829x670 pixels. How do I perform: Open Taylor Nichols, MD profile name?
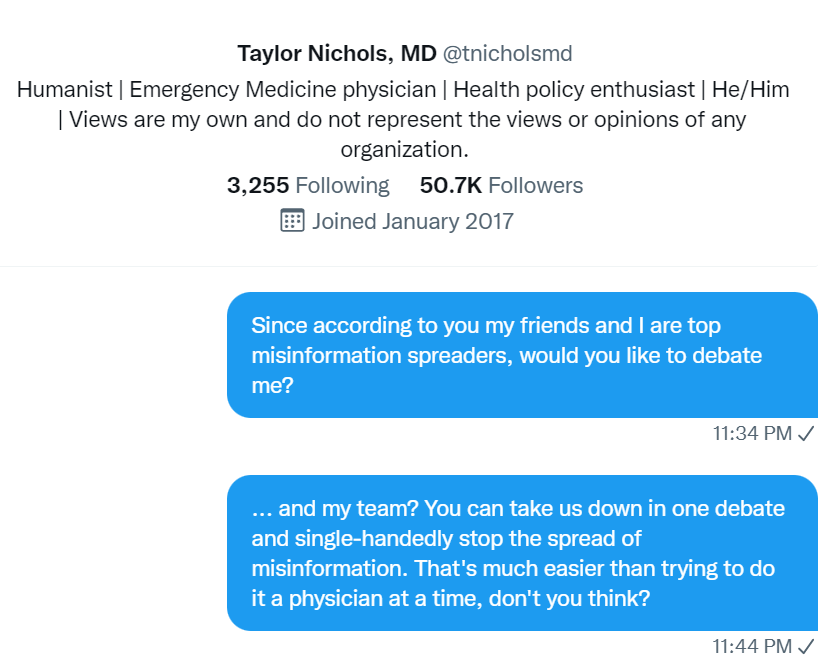point(337,53)
